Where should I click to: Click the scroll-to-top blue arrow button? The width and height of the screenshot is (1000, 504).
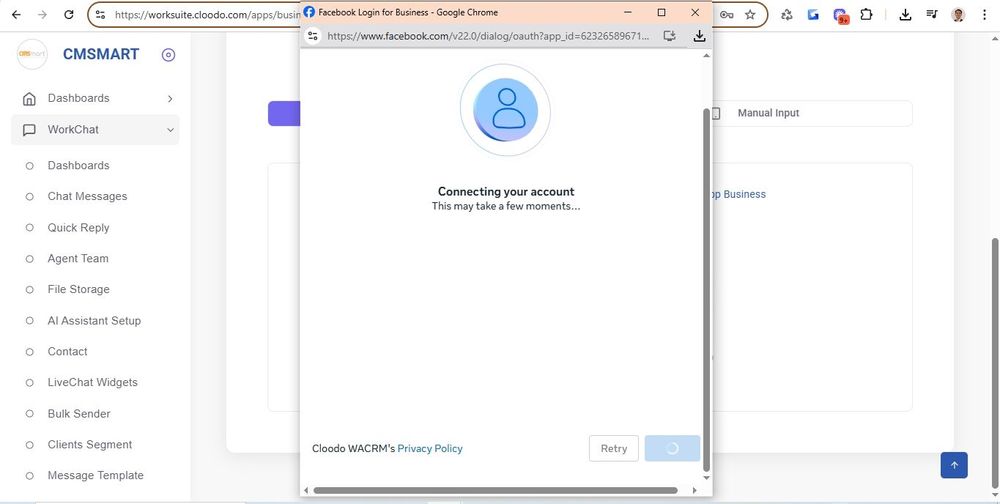pos(953,465)
